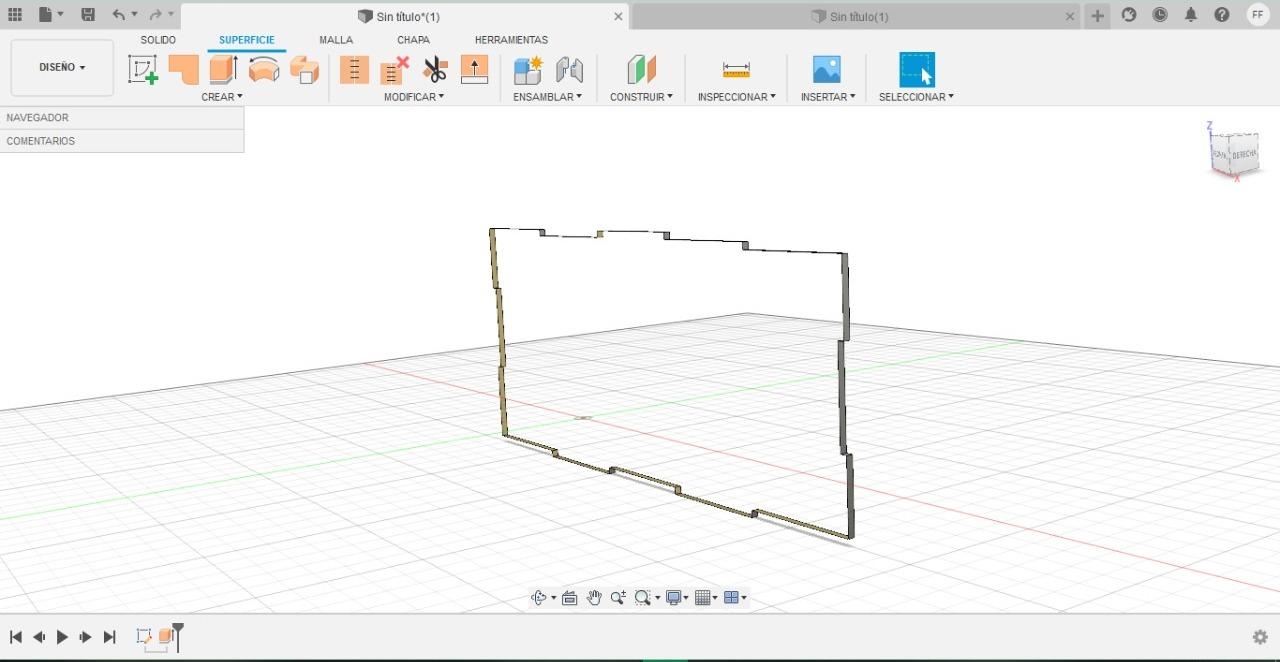Open the data panel grid icon
Screen dimensions: 1280x662
pos(15,15)
